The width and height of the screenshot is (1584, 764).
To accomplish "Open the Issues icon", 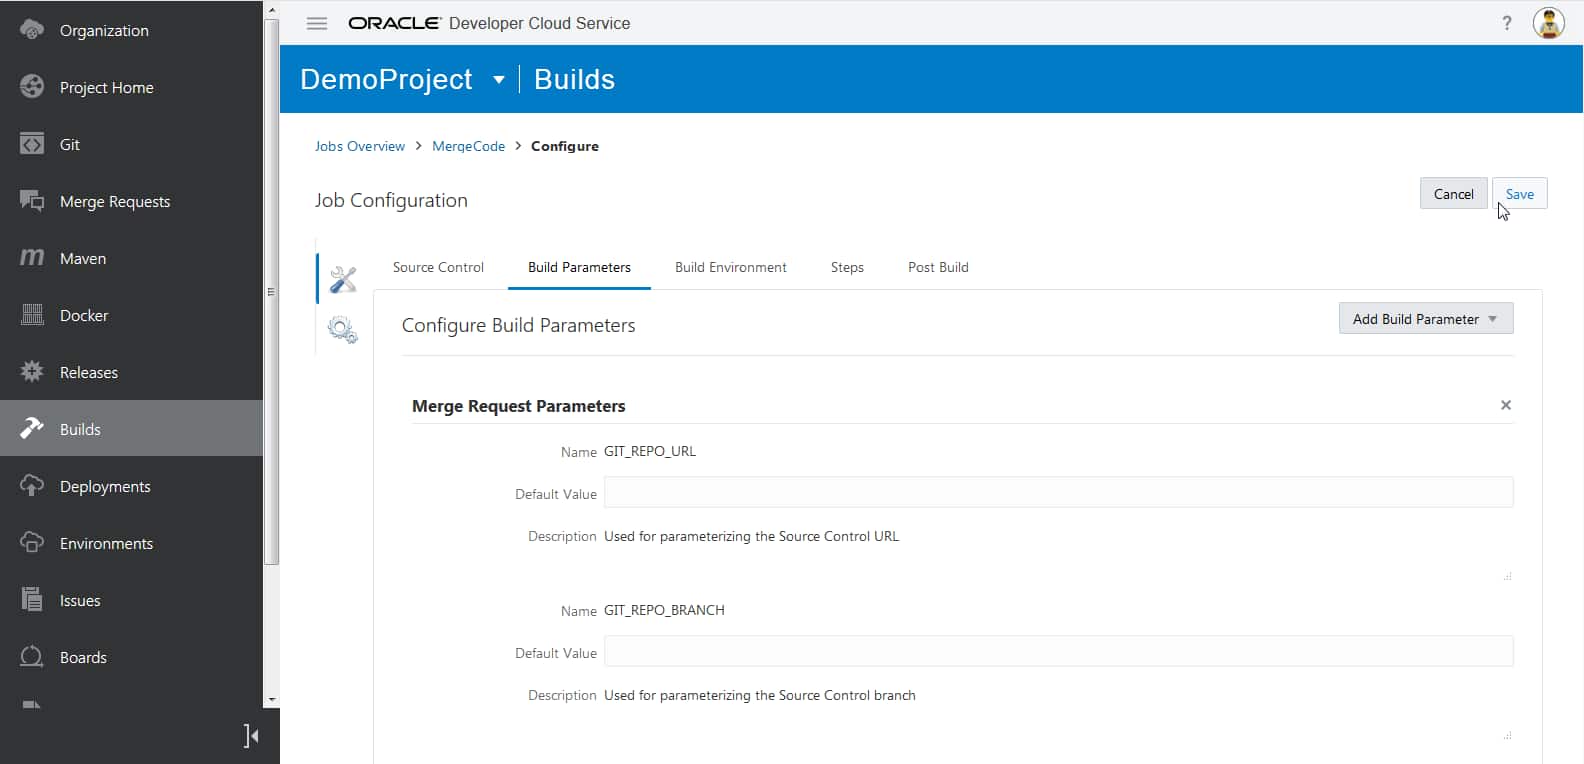I will [x=32, y=600].
